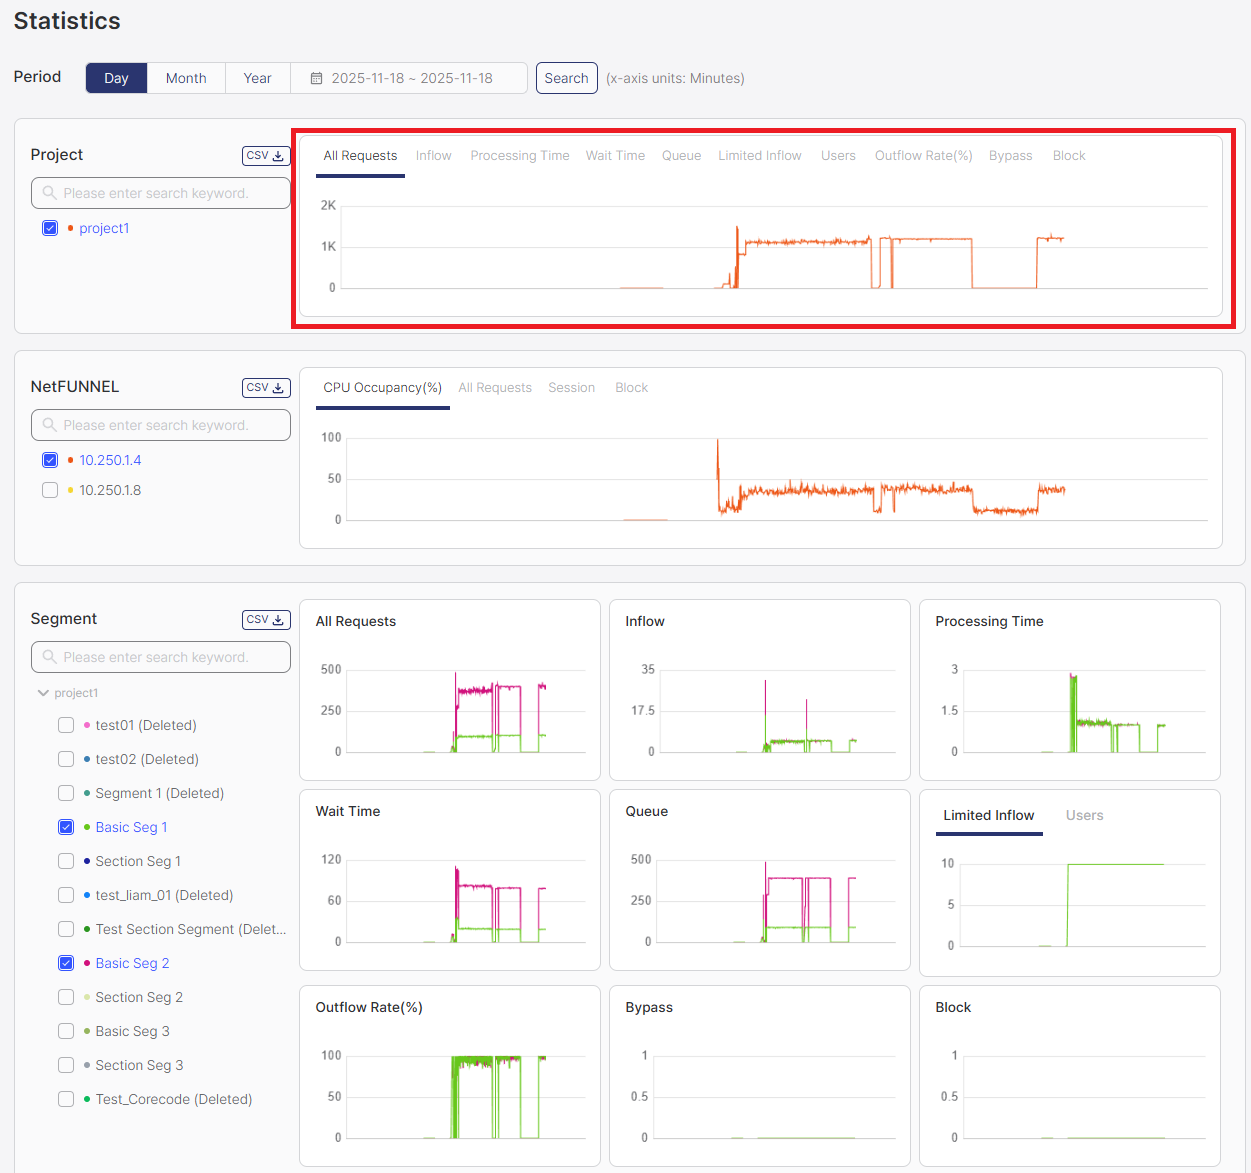This screenshot has height=1173, width=1251.
Task: Download the Project CSV file
Action: (x=266, y=156)
